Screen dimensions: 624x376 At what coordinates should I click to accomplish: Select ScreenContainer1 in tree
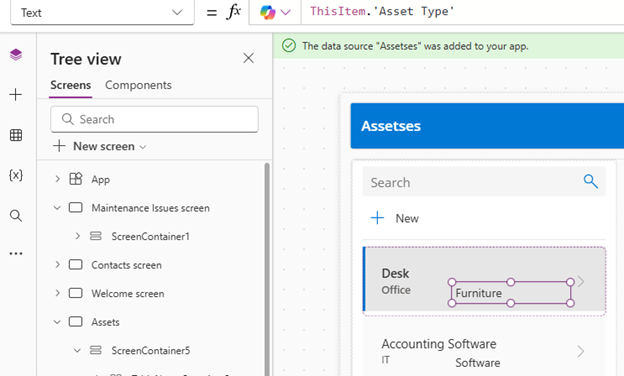point(150,237)
